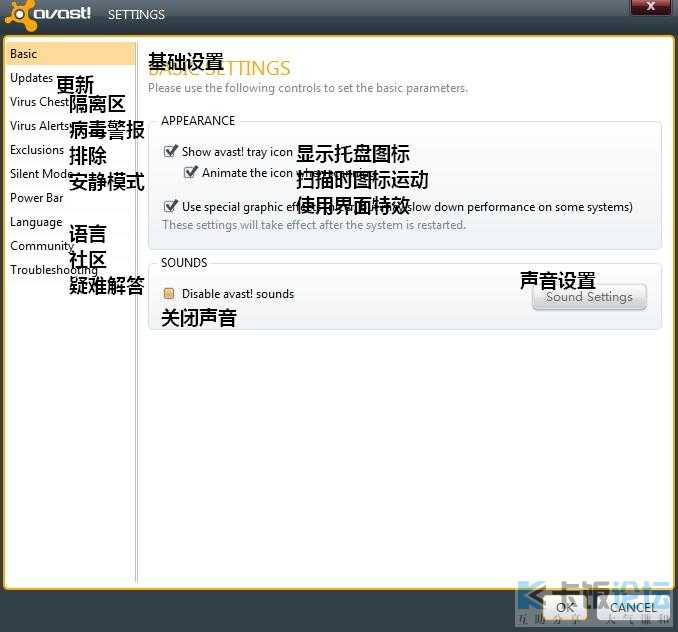Toggle Use special graphic effects checkbox
This screenshot has height=632, width=678.
tap(170, 207)
